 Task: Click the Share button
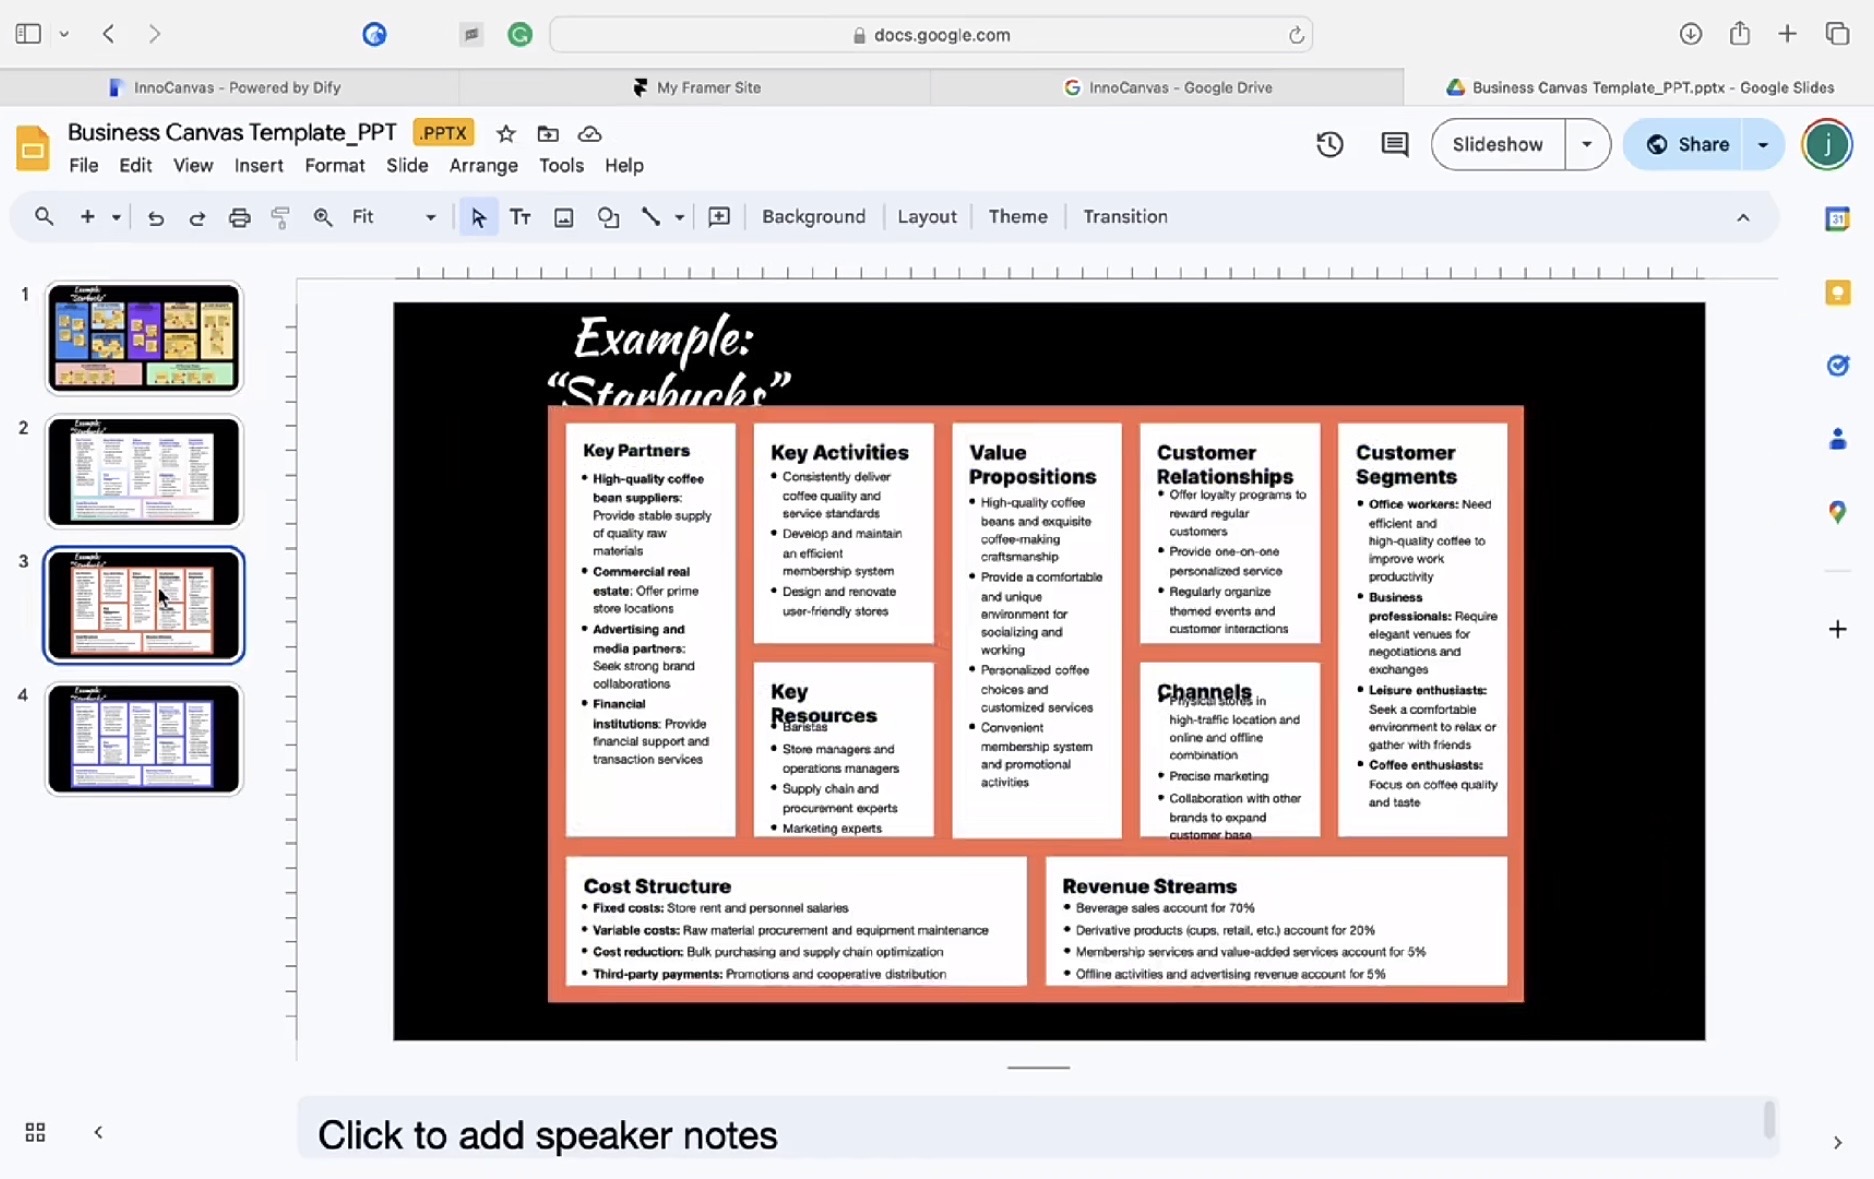(x=1686, y=144)
